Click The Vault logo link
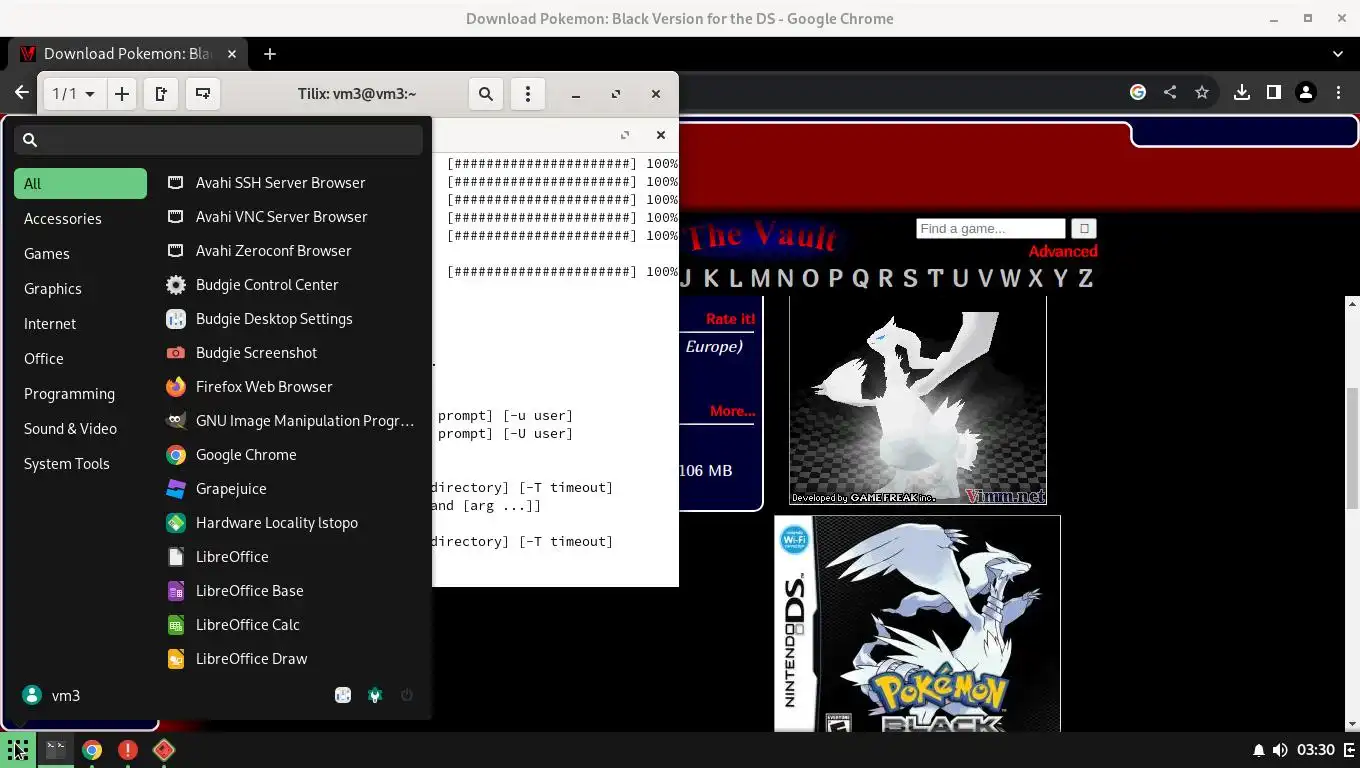1360x768 pixels. (762, 236)
